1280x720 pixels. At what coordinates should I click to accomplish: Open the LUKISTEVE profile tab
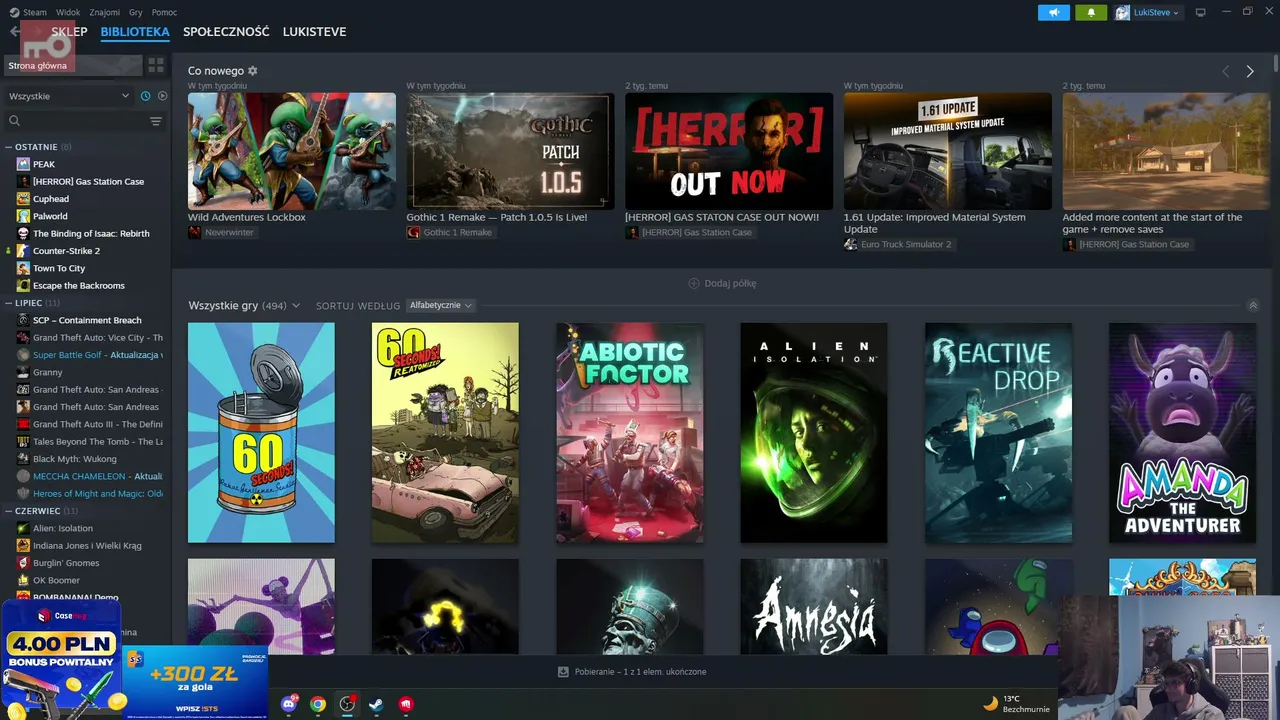pyautogui.click(x=314, y=32)
